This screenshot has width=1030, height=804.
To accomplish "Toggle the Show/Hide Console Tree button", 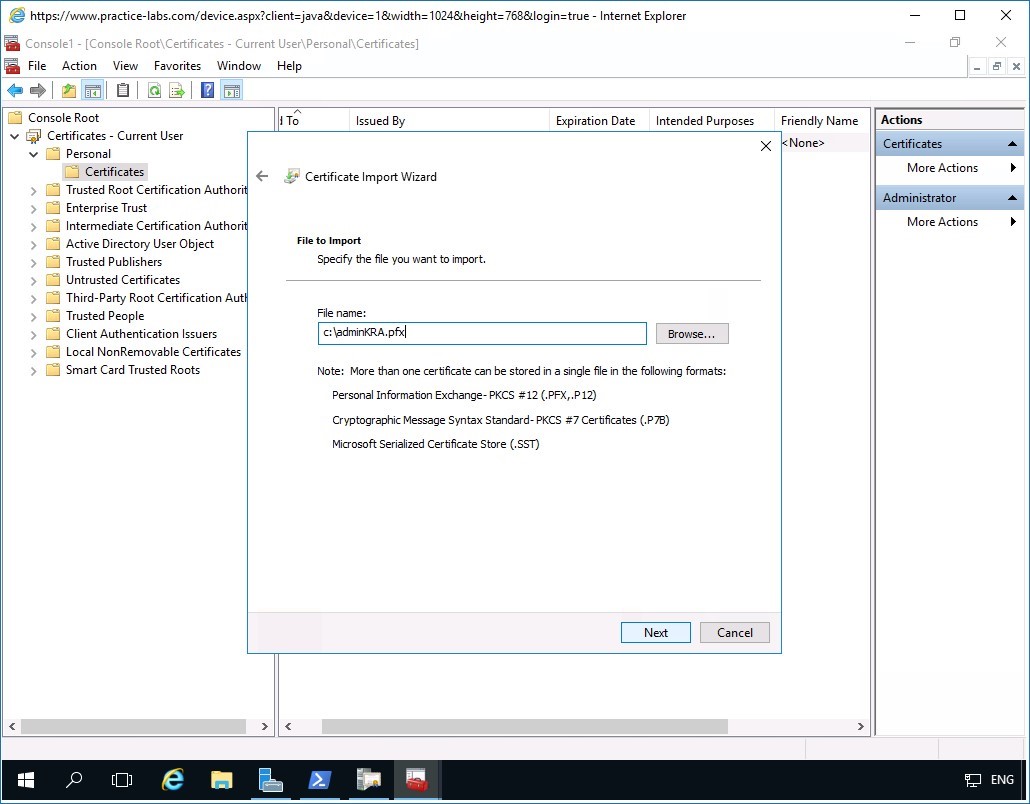I will (x=93, y=91).
